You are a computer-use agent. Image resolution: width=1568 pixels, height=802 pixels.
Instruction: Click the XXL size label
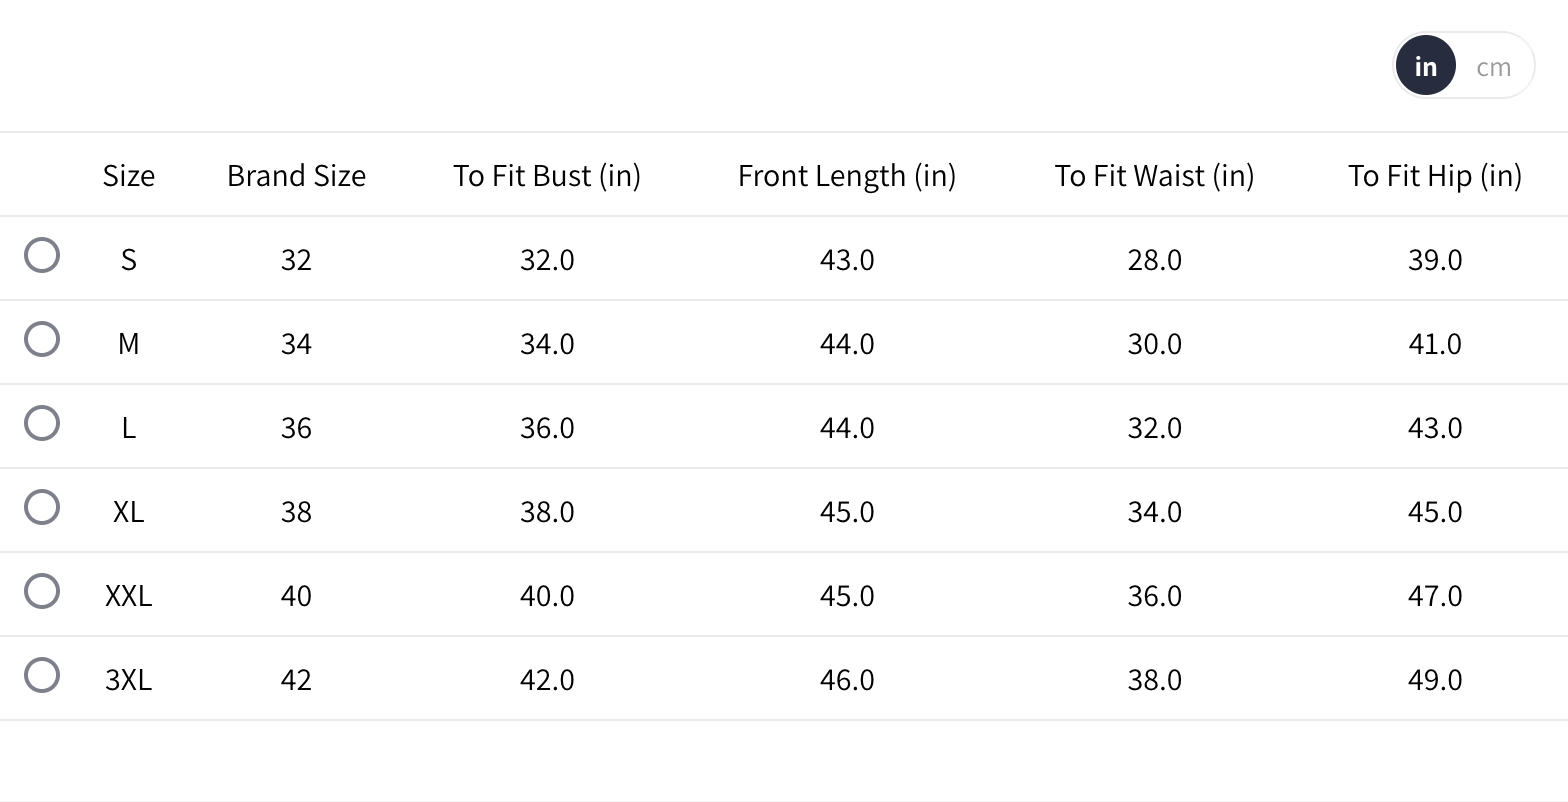click(128, 596)
